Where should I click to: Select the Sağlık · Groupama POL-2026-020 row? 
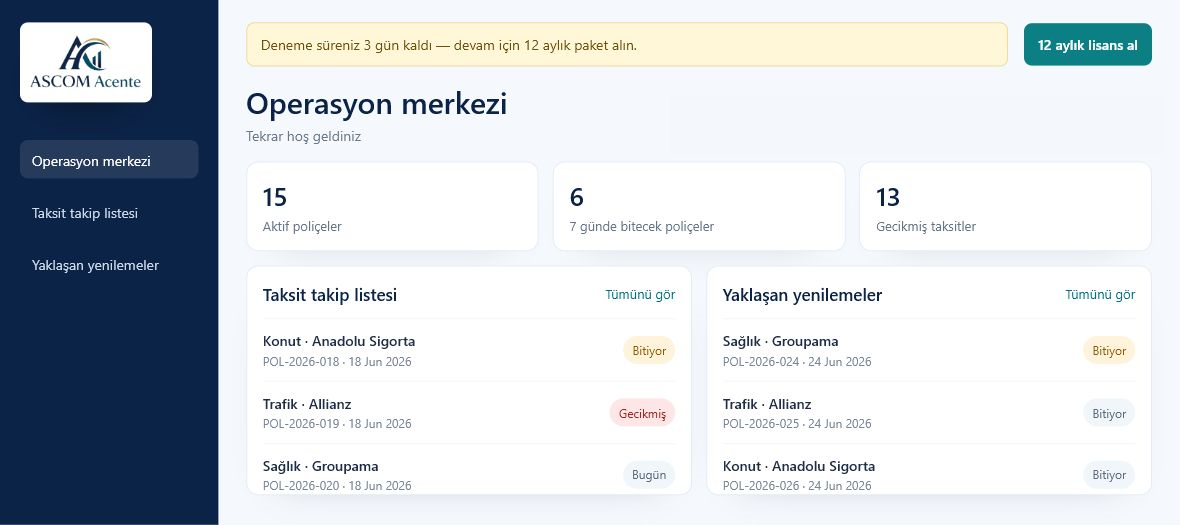469,475
